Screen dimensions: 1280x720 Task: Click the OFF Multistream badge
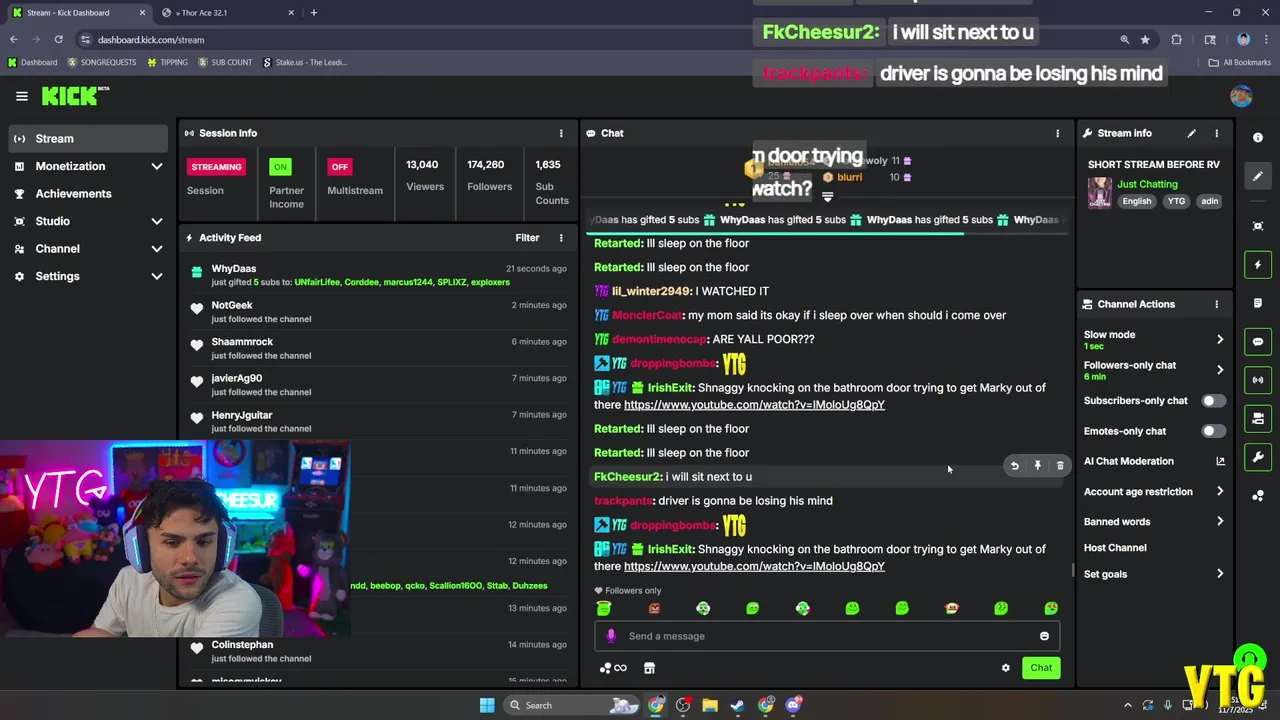pyautogui.click(x=340, y=167)
